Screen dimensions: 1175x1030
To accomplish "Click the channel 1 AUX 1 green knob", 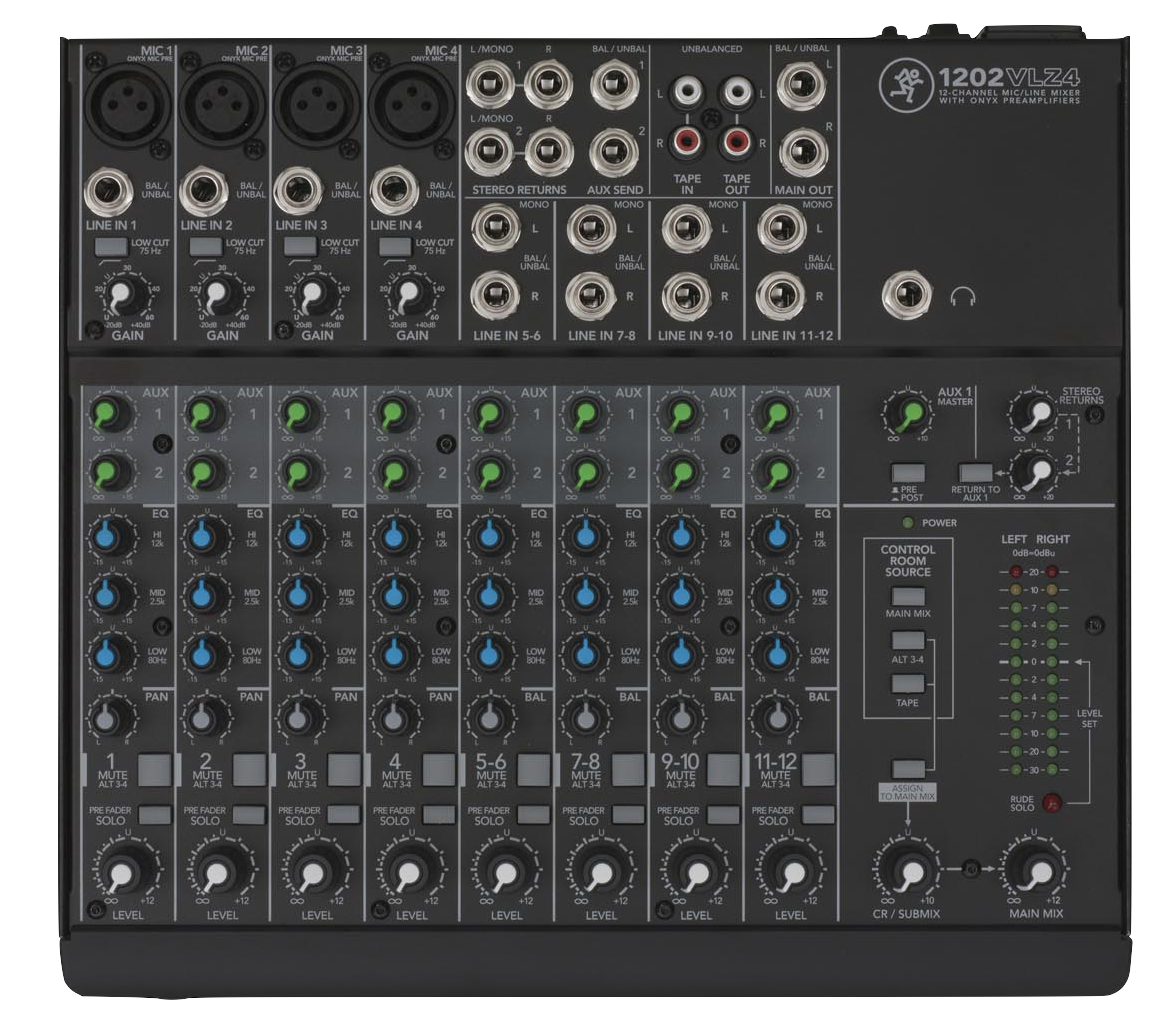I will click(x=109, y=413).
